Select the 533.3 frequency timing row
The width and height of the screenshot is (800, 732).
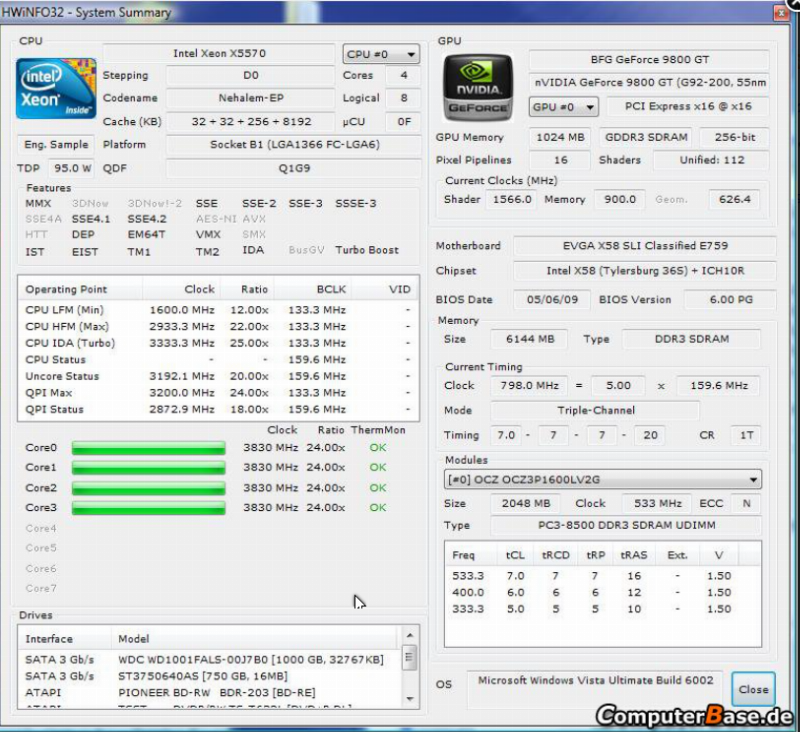click(x=603, y=576)
